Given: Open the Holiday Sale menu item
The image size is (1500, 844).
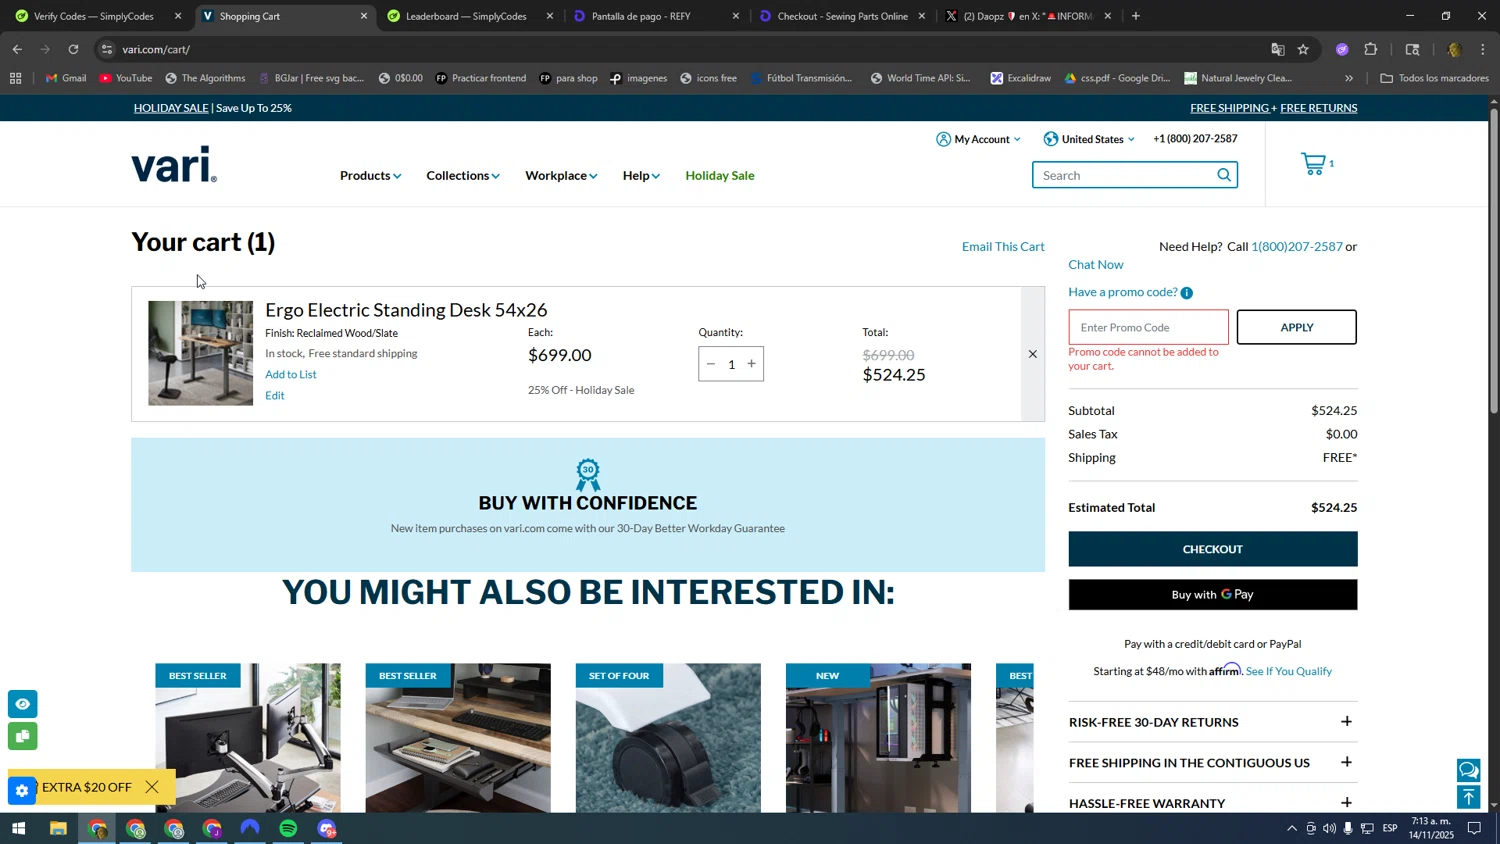Looking at the screenshot, I should pyautogui.click(x=720, y=176).
